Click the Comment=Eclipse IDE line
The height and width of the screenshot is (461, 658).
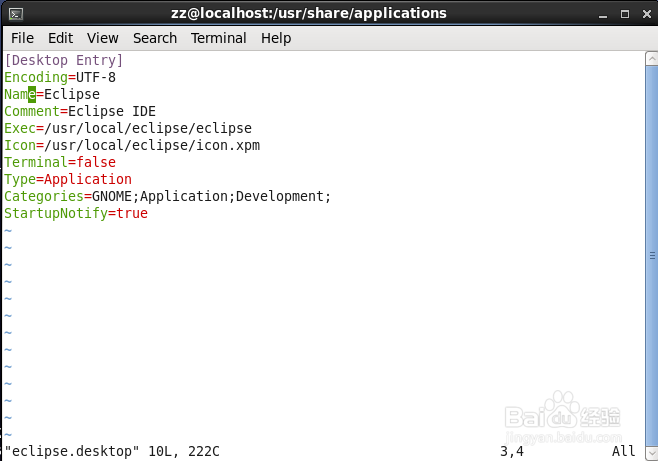coord(80,111)
